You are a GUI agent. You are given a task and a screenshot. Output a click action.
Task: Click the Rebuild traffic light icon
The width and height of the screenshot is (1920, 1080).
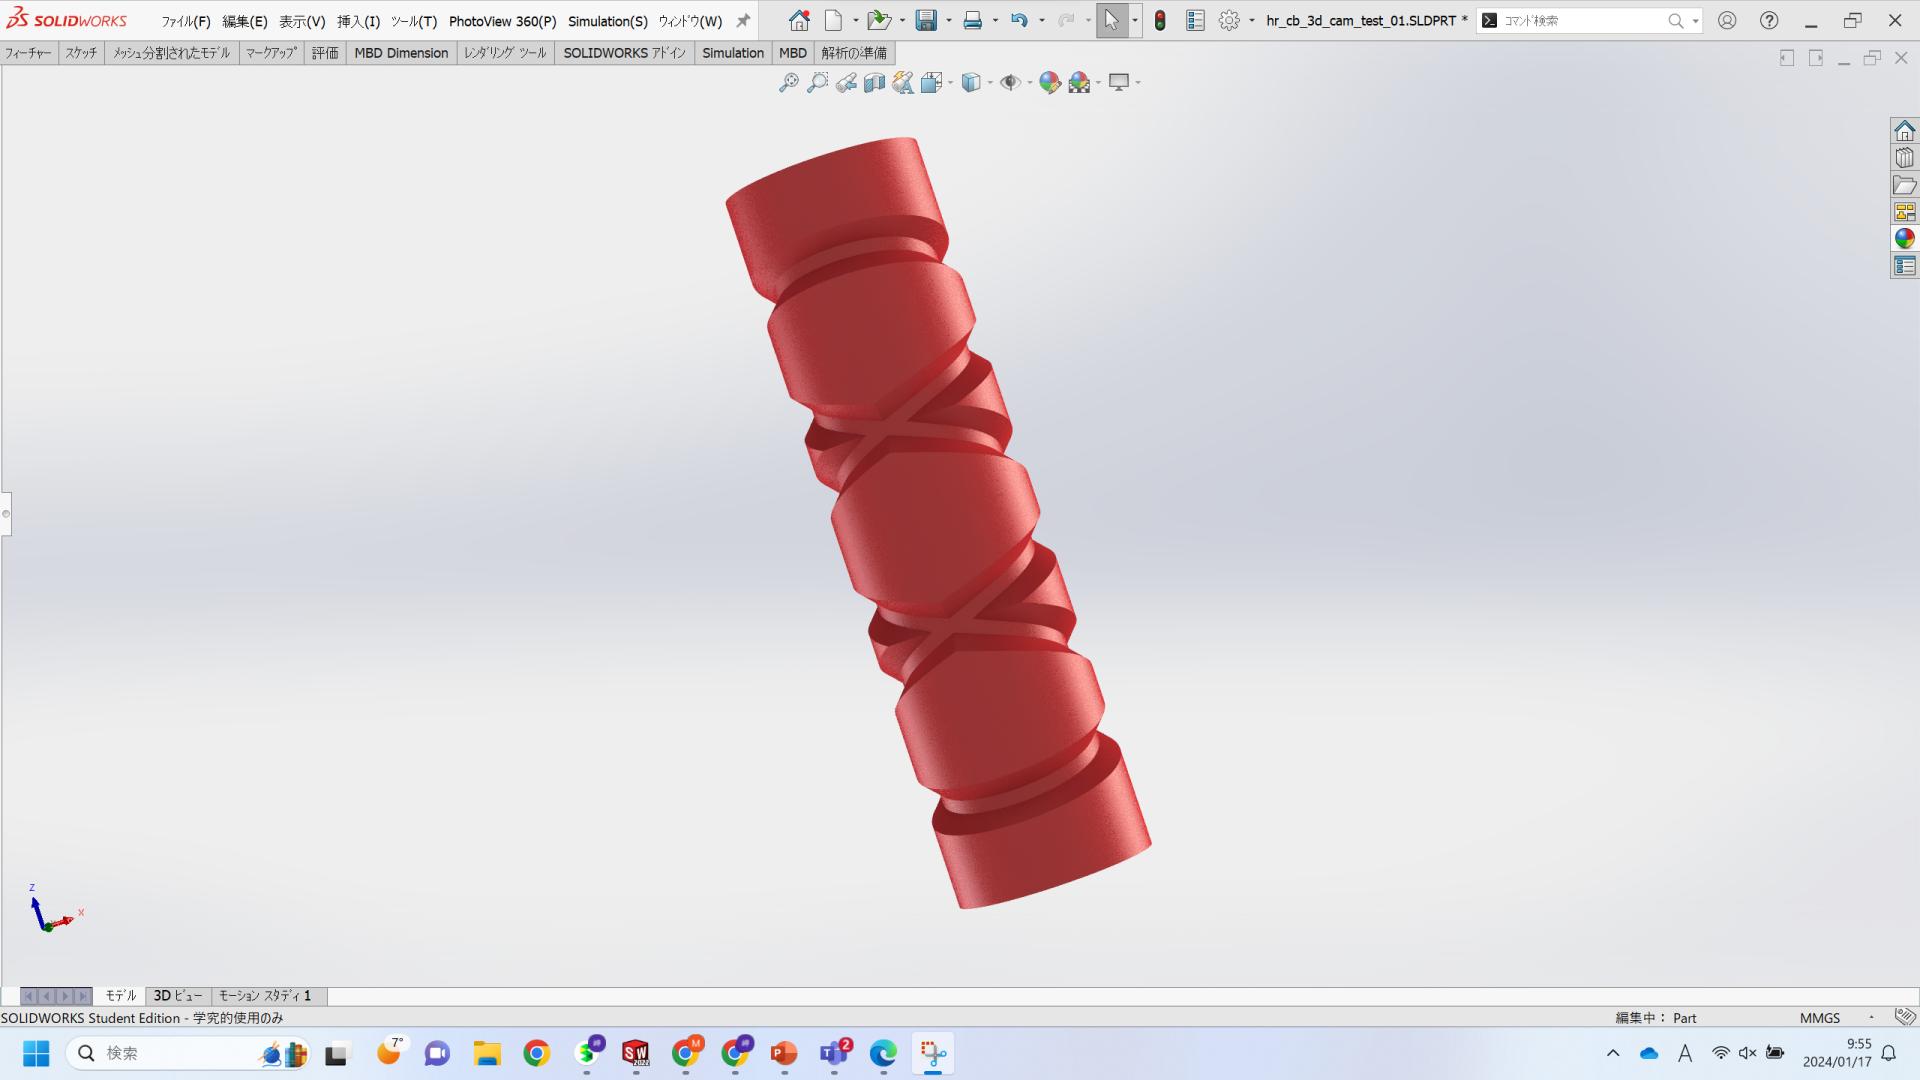1160,20
